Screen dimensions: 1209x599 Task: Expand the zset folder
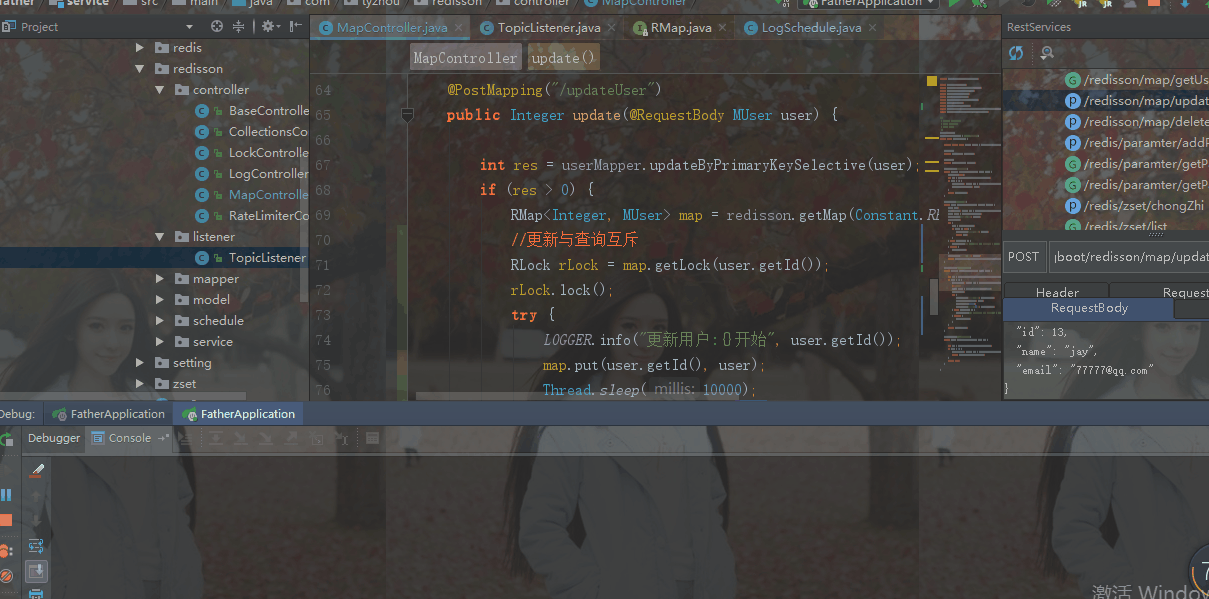[142, 384]
